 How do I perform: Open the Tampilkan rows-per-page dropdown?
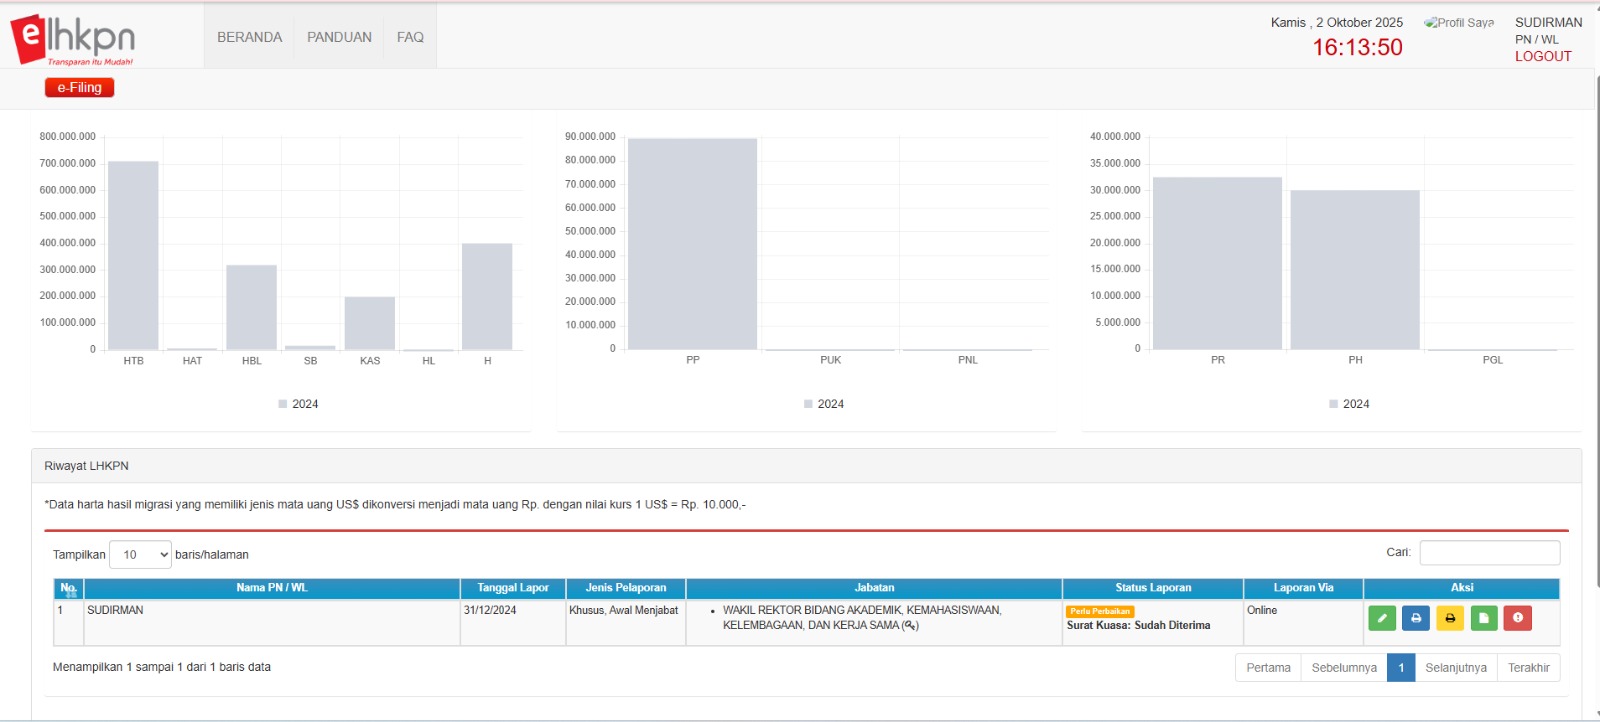point(140,555)
